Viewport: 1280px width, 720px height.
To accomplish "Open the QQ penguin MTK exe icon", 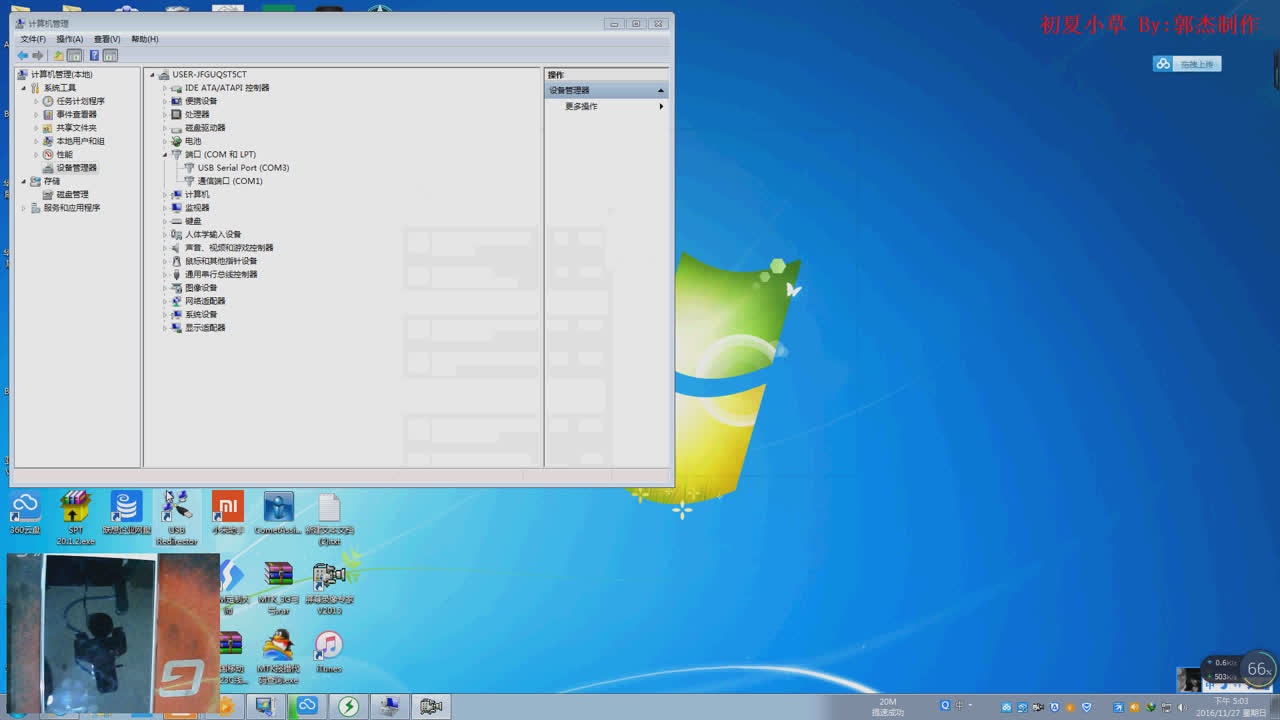I will tap(278, 657).
